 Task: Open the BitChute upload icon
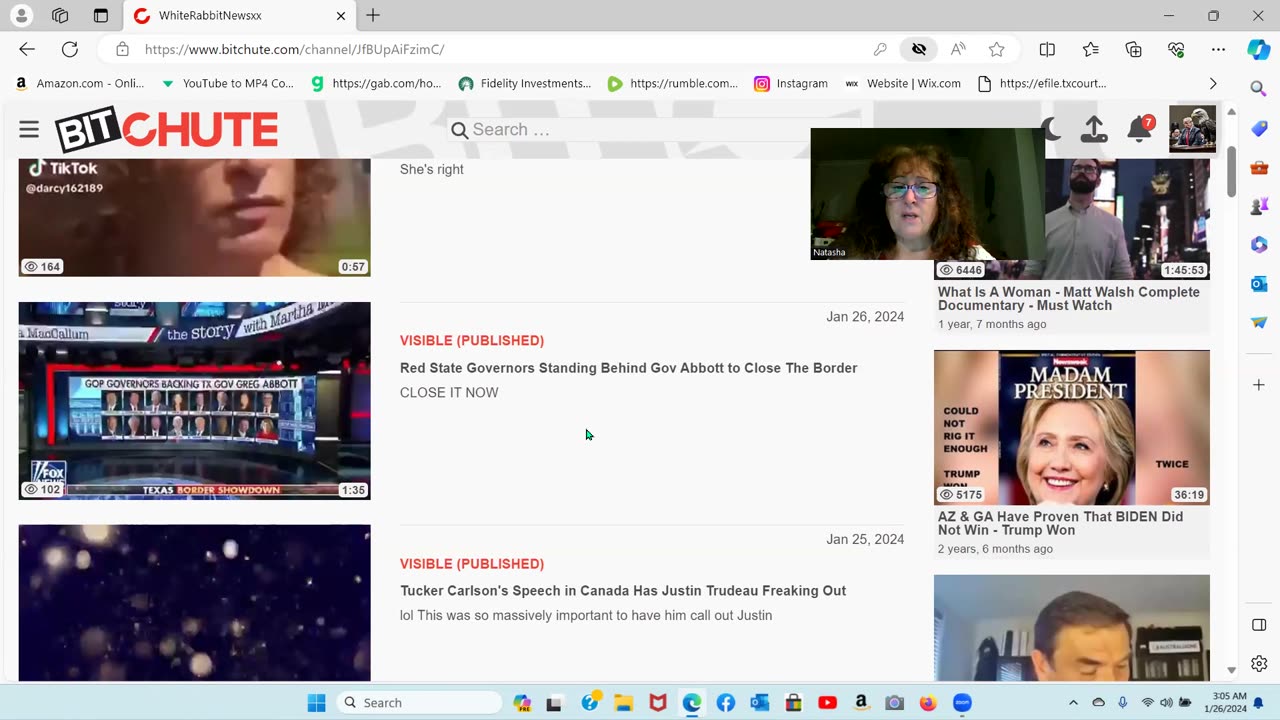1094,129
